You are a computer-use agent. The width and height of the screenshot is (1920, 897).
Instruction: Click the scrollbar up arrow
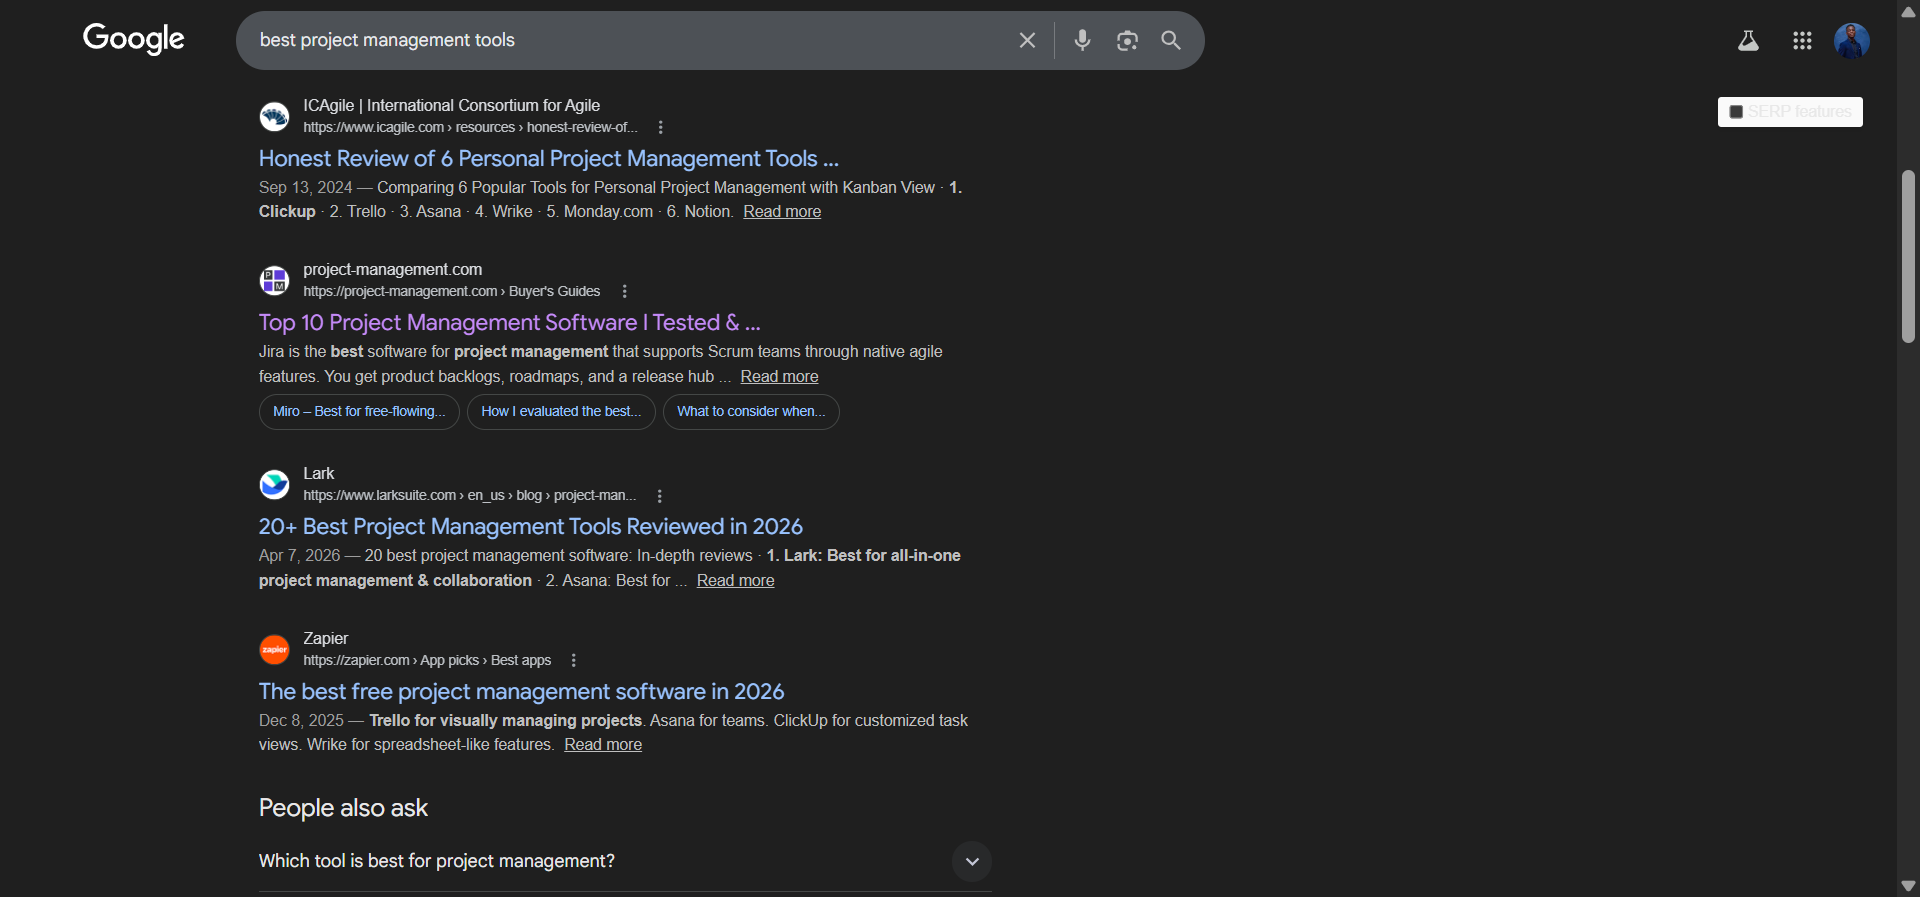point(1908,11)
